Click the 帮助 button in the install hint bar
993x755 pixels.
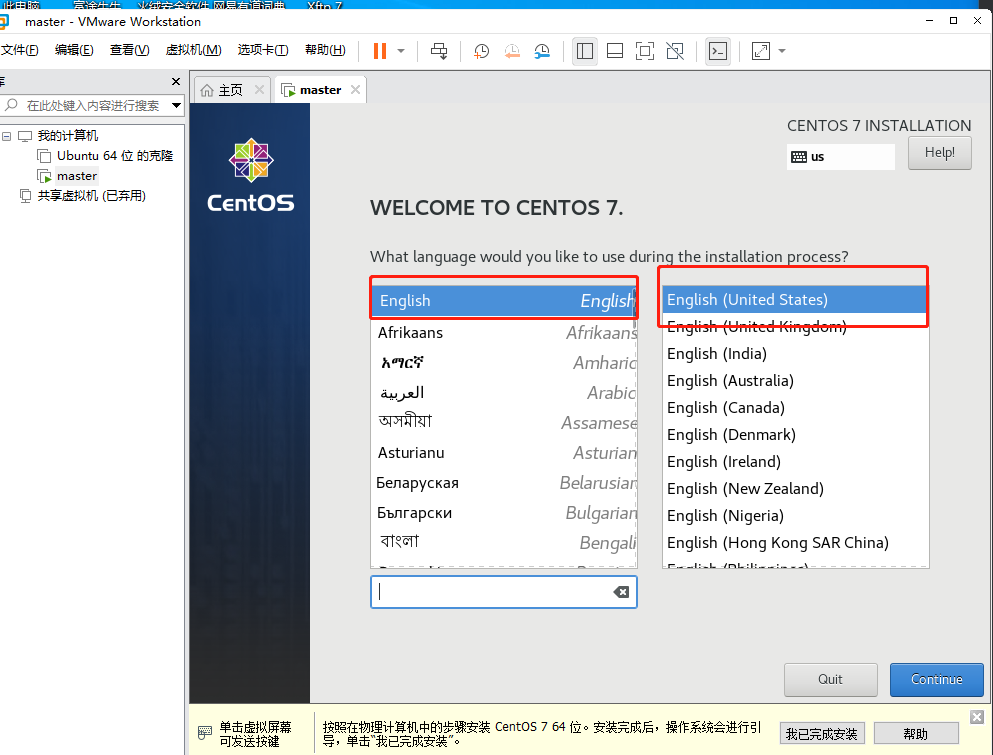(916, 733)
